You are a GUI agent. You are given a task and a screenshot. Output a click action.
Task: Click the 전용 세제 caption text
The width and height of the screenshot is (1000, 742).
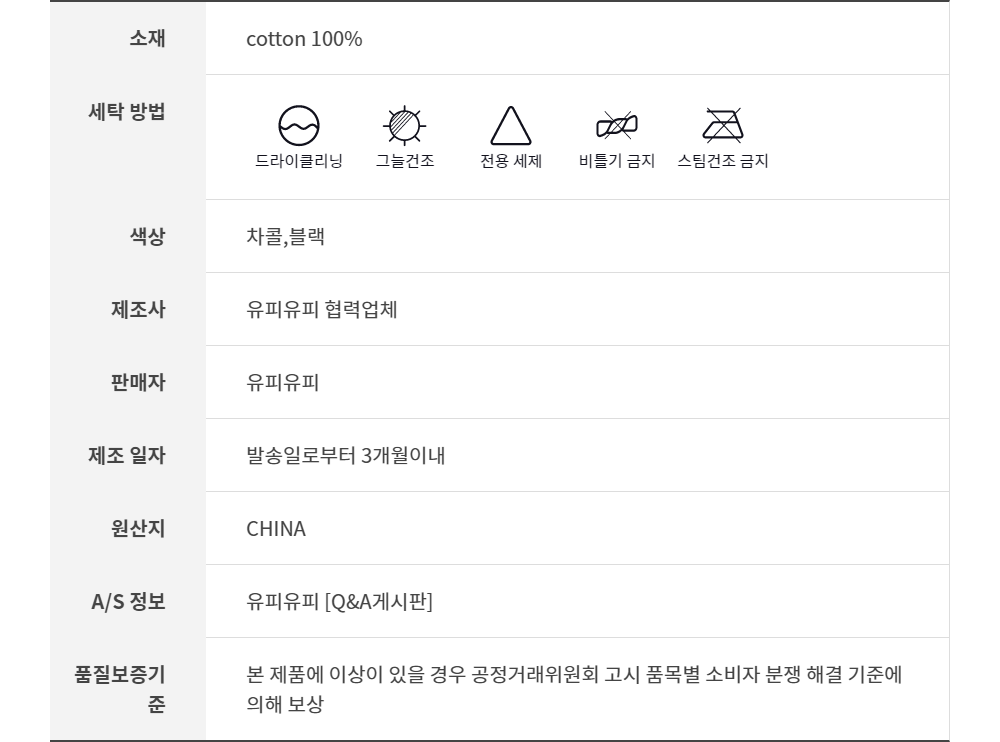511,161
